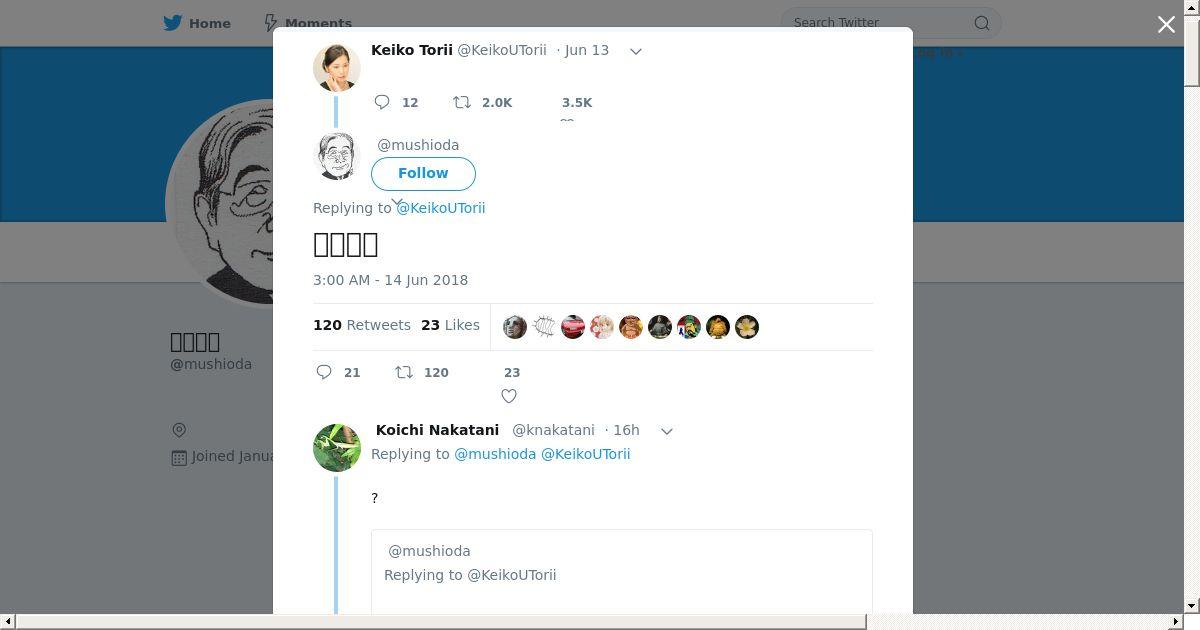Image resolution: width=1200 pixels, height=630 pixels.
Task: Expand the Keiko Torii tweet options chevron
Action: tap(635, 51)
